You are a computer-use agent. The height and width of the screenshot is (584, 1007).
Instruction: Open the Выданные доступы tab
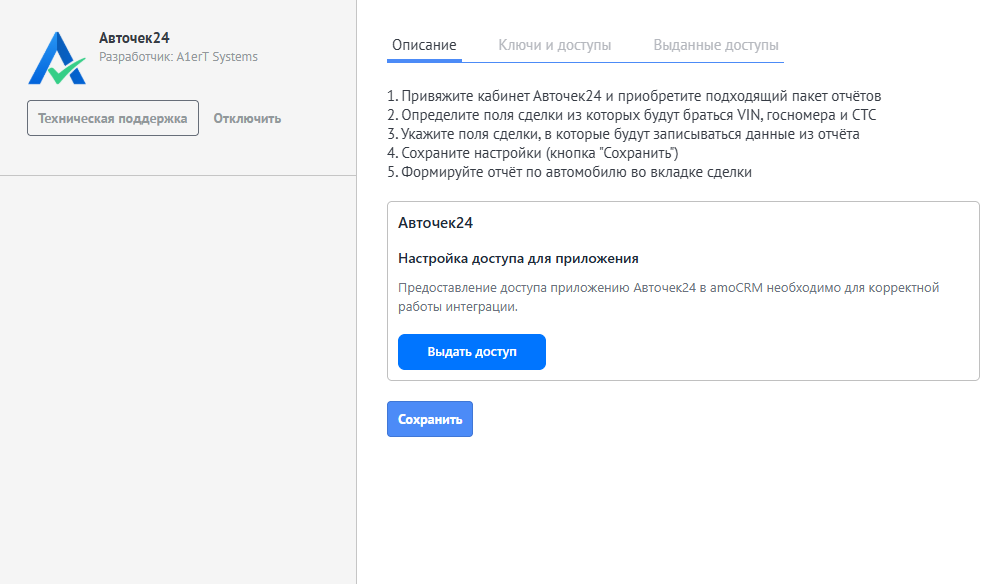click(716, 46)
